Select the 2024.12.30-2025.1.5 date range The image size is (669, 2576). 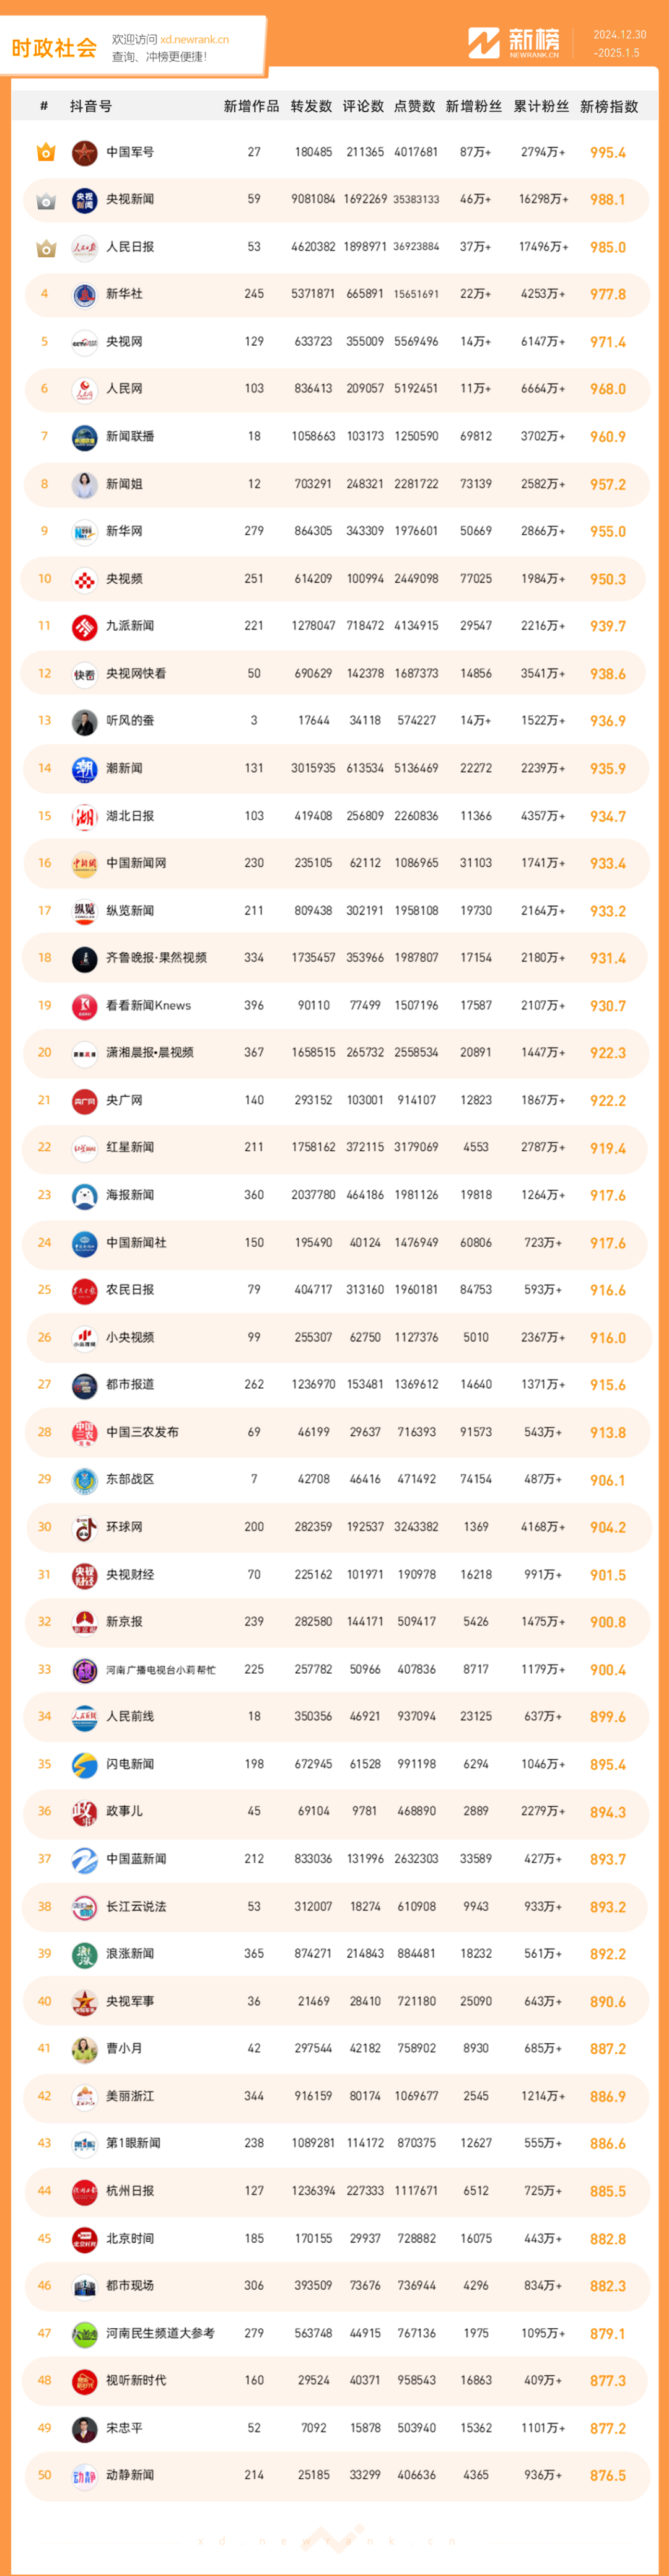coord(619,43)
